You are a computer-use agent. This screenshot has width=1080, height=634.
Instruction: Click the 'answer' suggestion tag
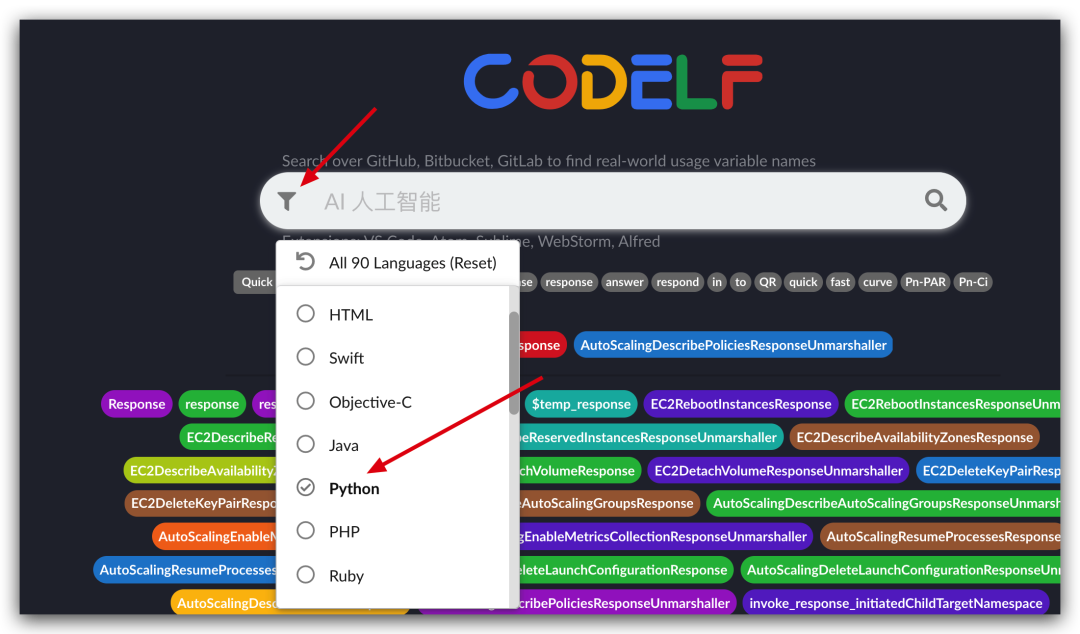624,282
